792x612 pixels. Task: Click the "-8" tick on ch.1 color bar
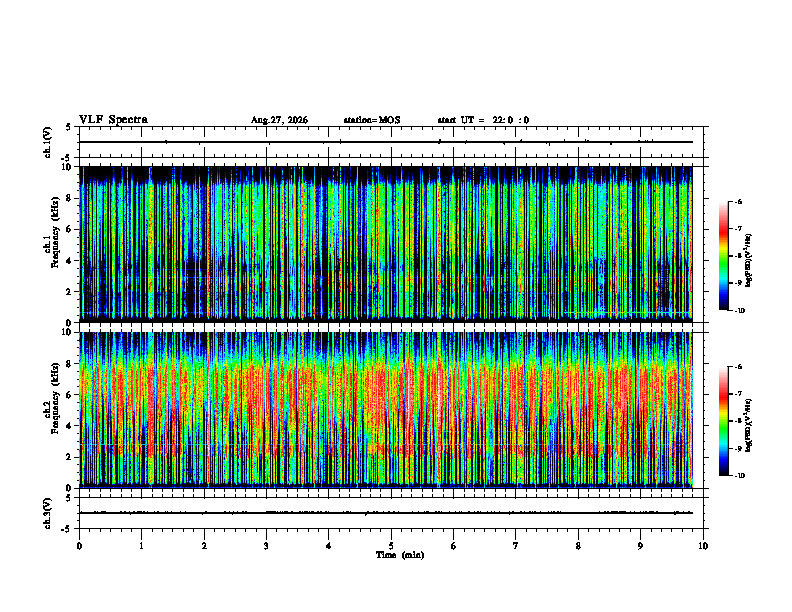point(739,256)
